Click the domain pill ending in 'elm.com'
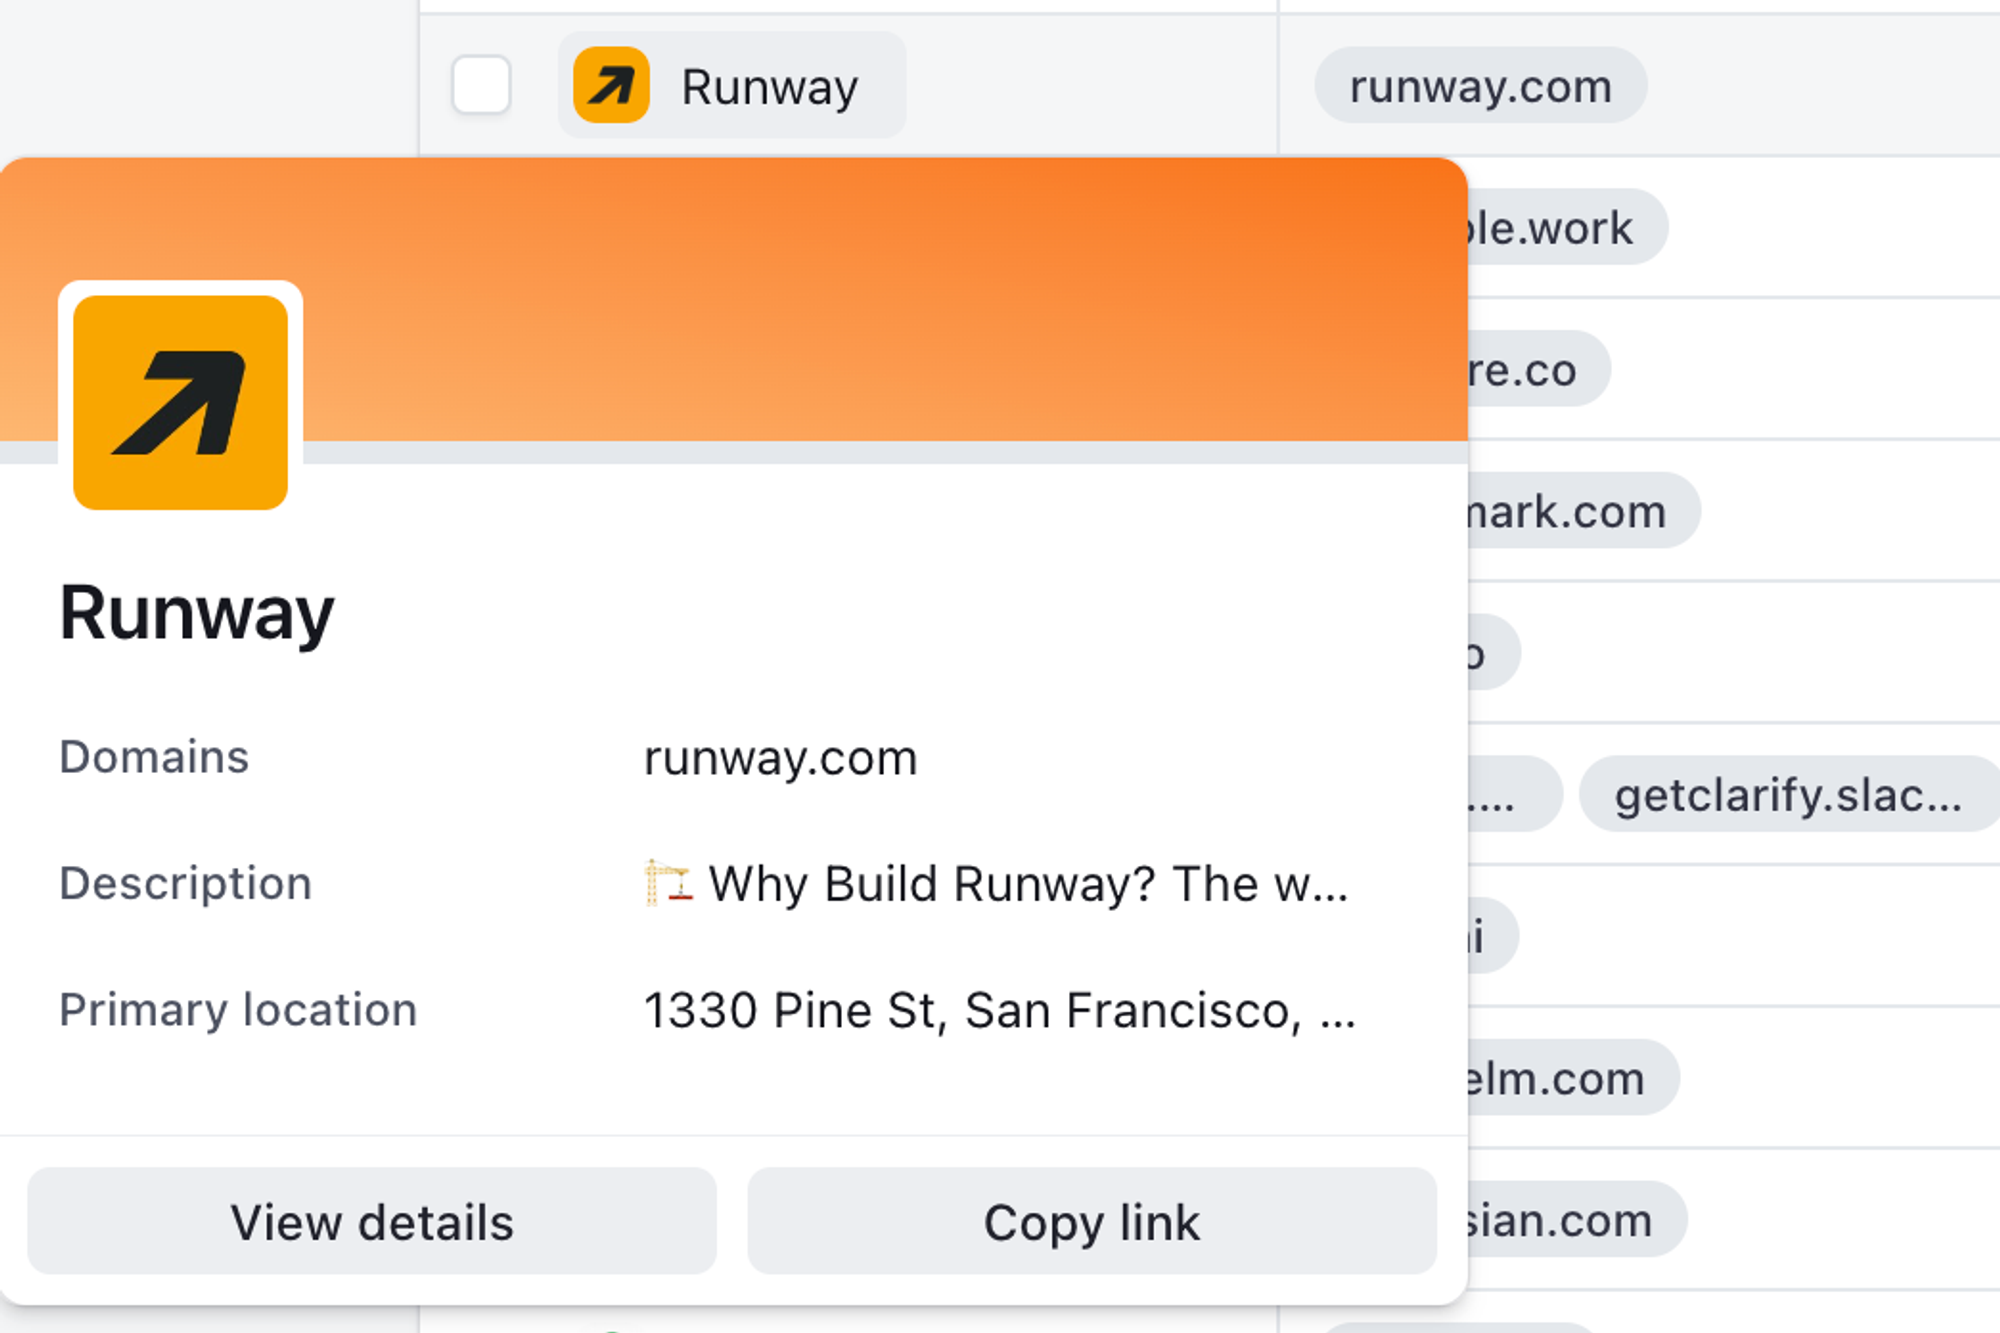2000x1333 pixels. click(1573, 1079)
